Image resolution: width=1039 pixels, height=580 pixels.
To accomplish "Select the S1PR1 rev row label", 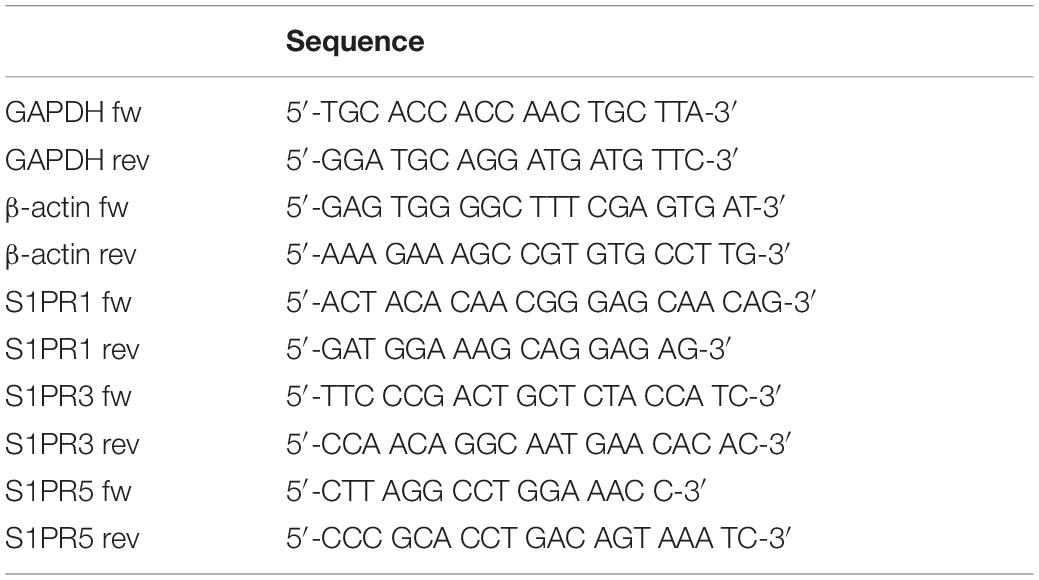I will pos(72,349).
